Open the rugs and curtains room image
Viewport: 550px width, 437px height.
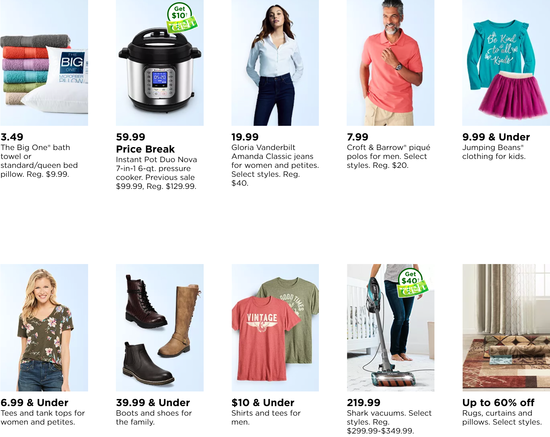[506, 328]
